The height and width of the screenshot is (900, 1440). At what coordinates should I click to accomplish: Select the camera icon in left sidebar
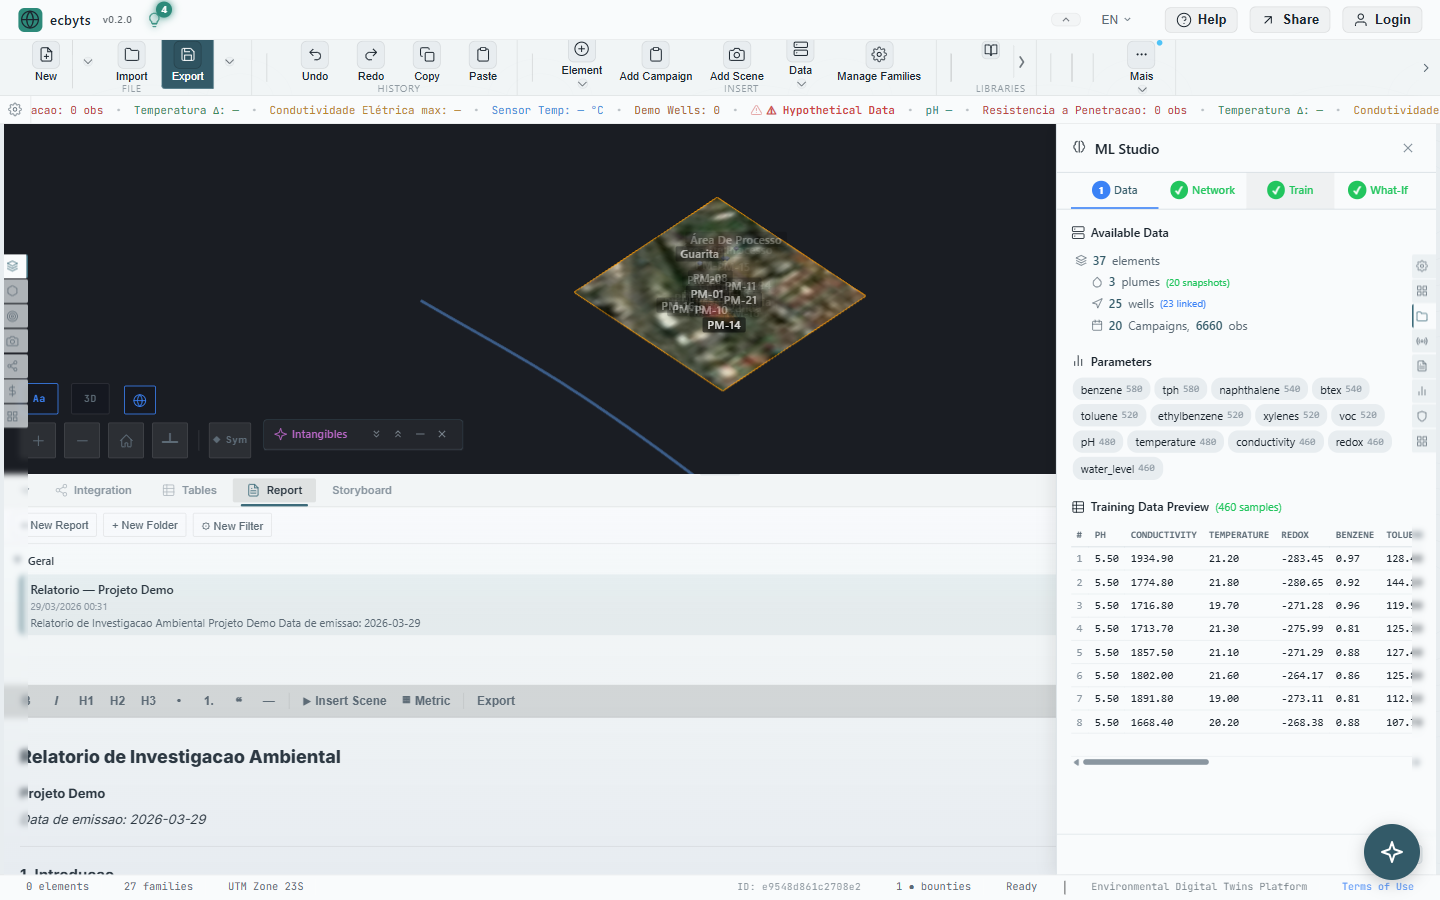tap(13, 341)
